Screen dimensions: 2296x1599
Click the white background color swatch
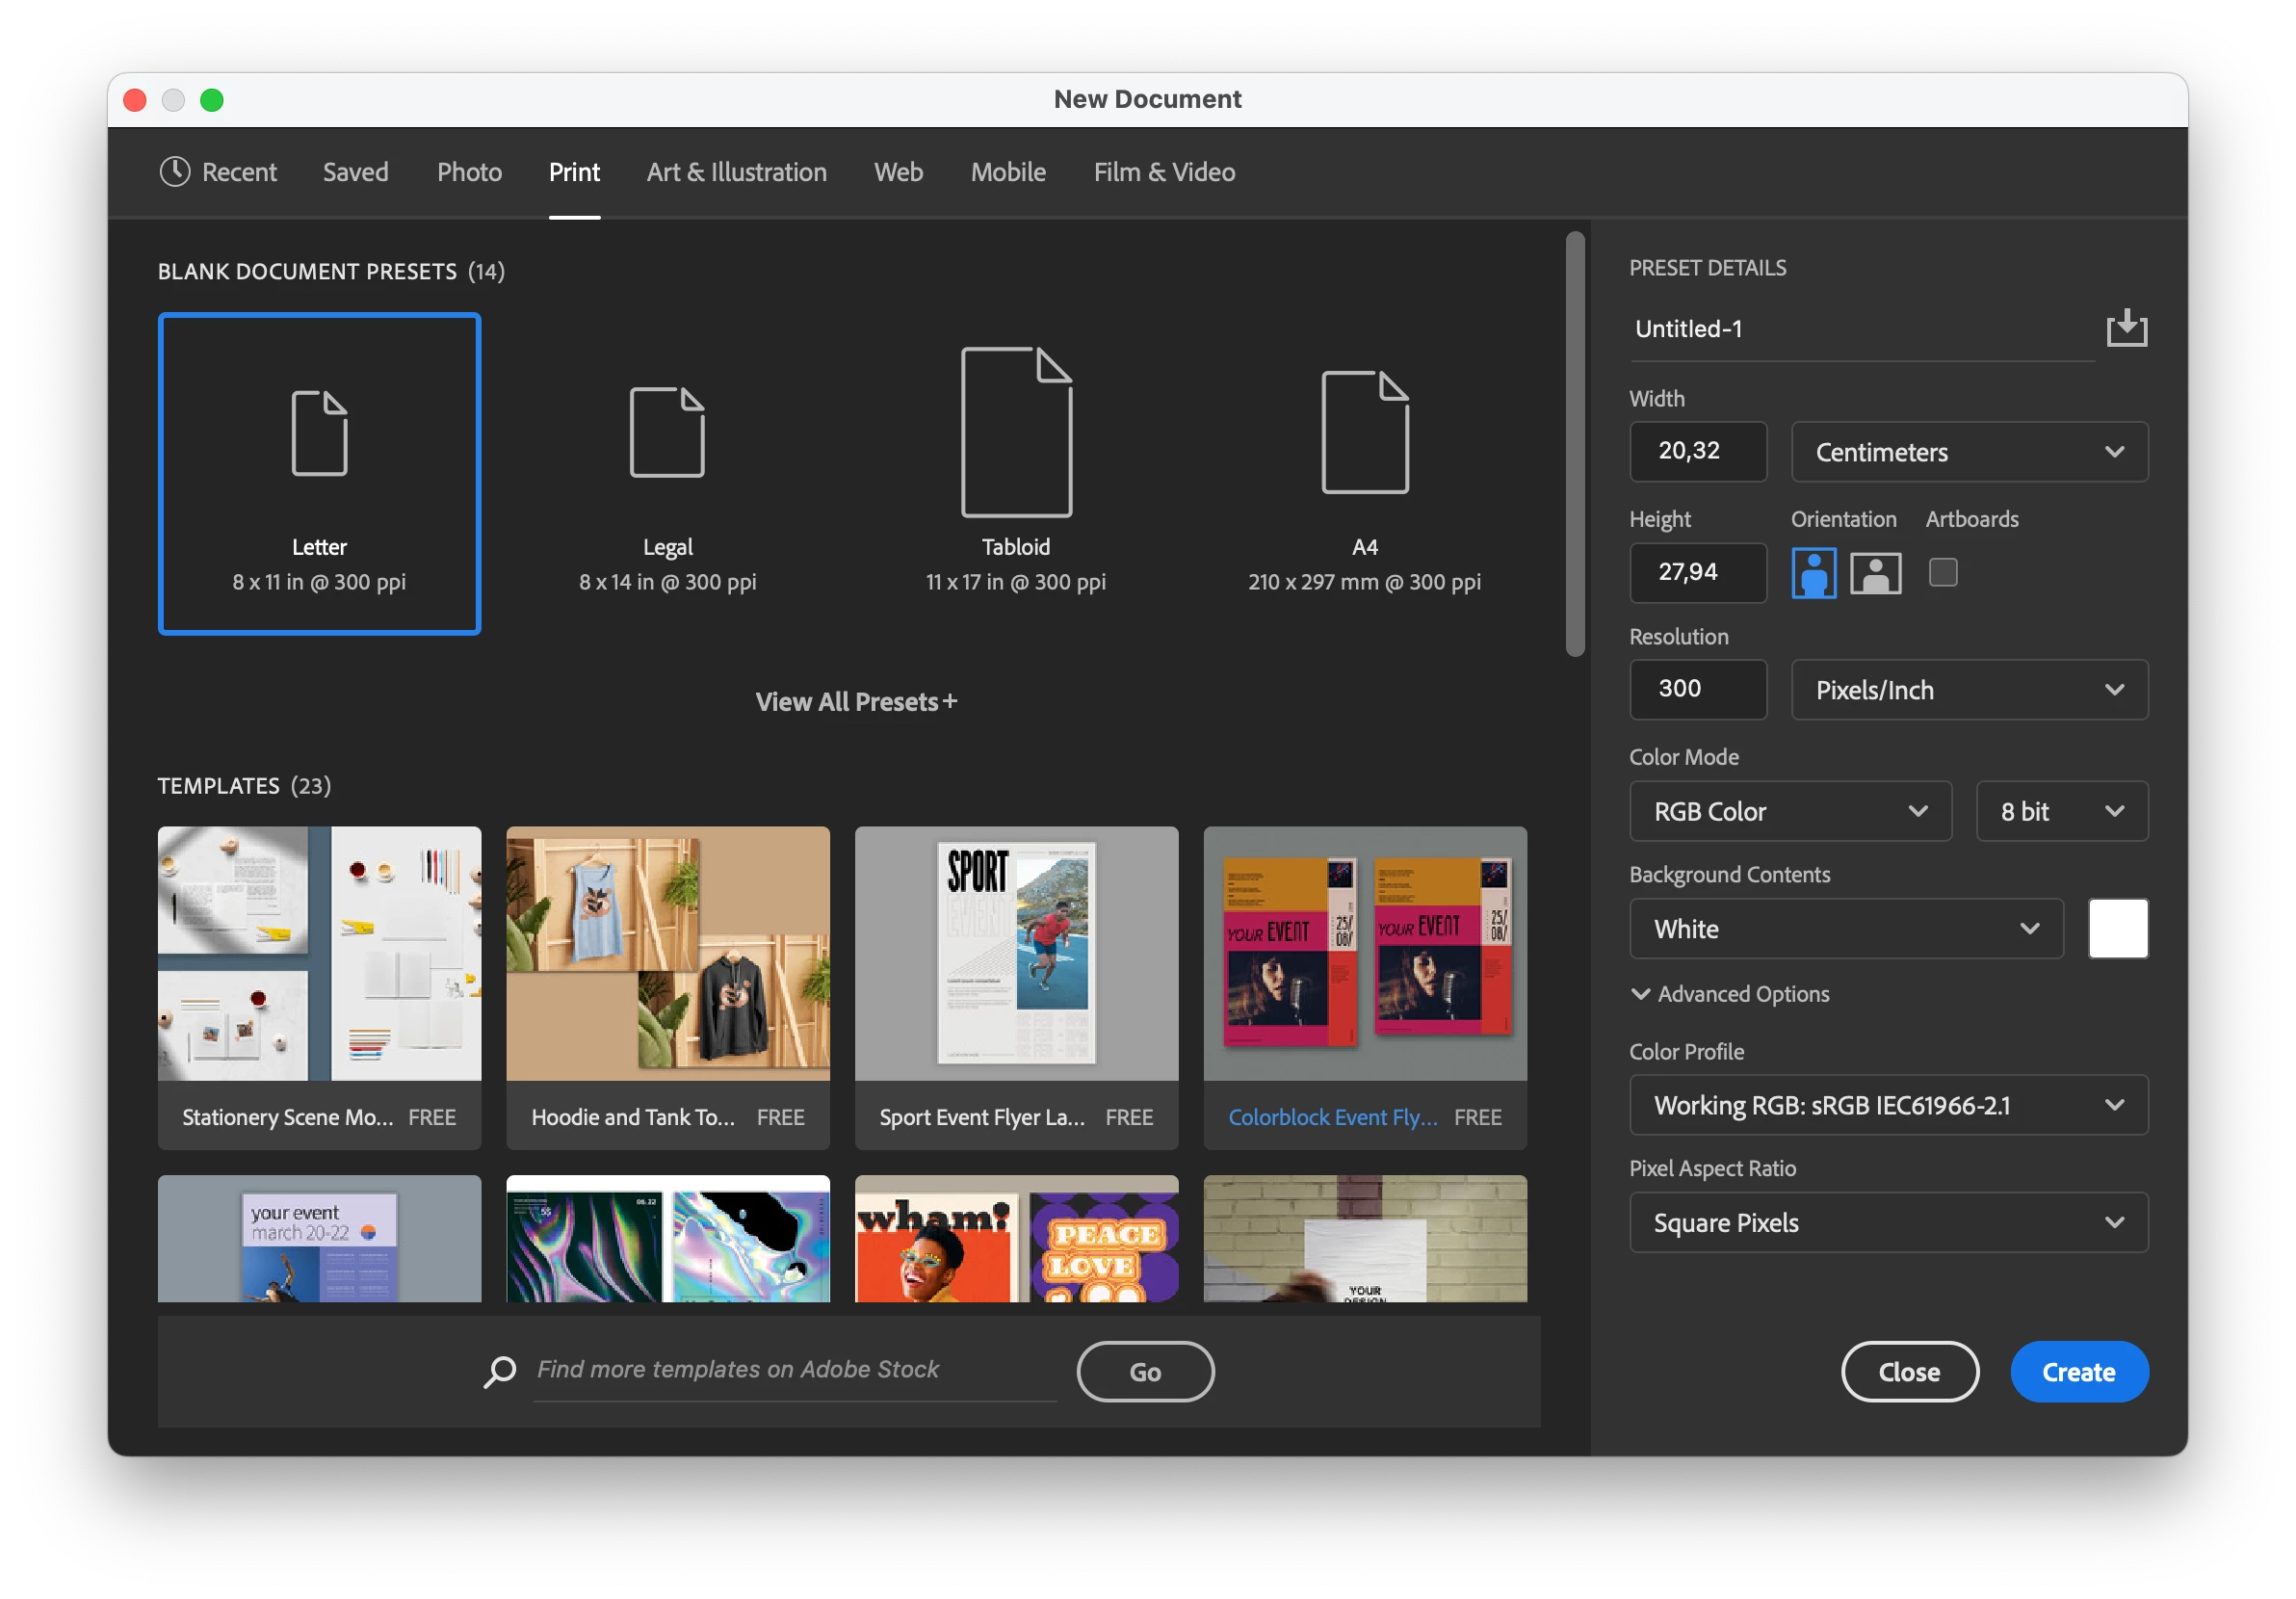click(2117, 929)
